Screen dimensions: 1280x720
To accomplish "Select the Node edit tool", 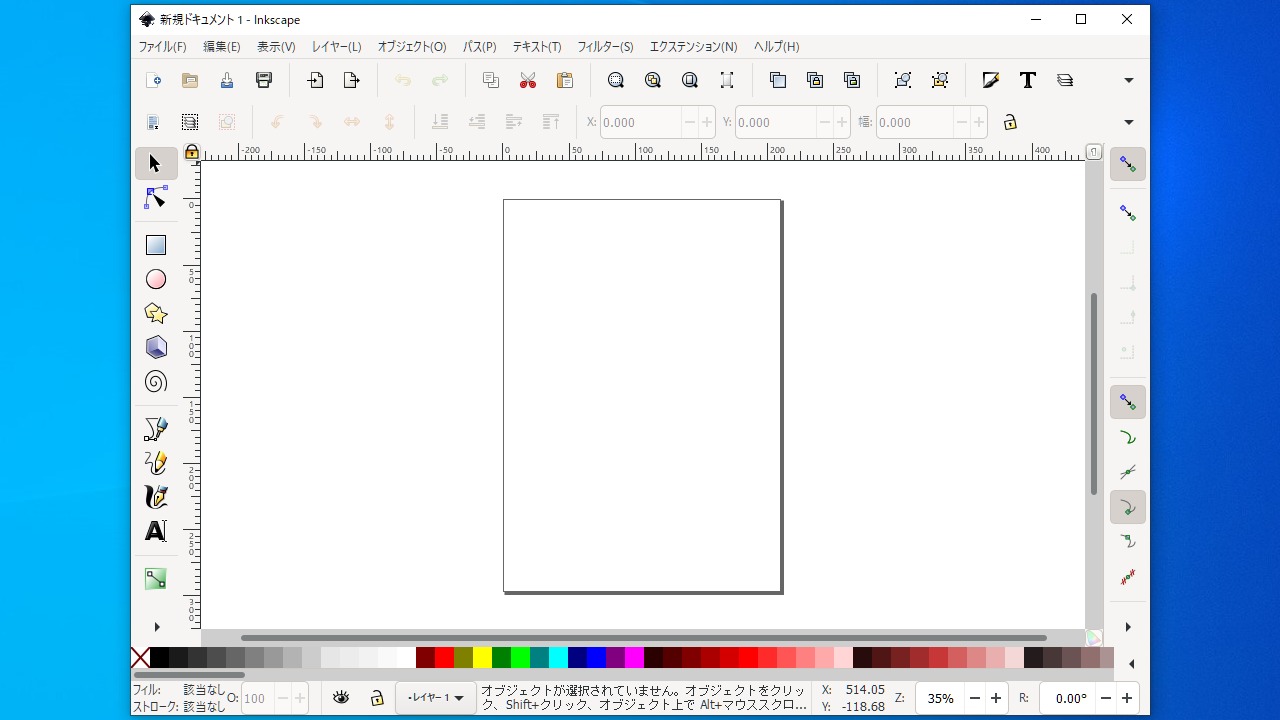I will coord(155,198).
